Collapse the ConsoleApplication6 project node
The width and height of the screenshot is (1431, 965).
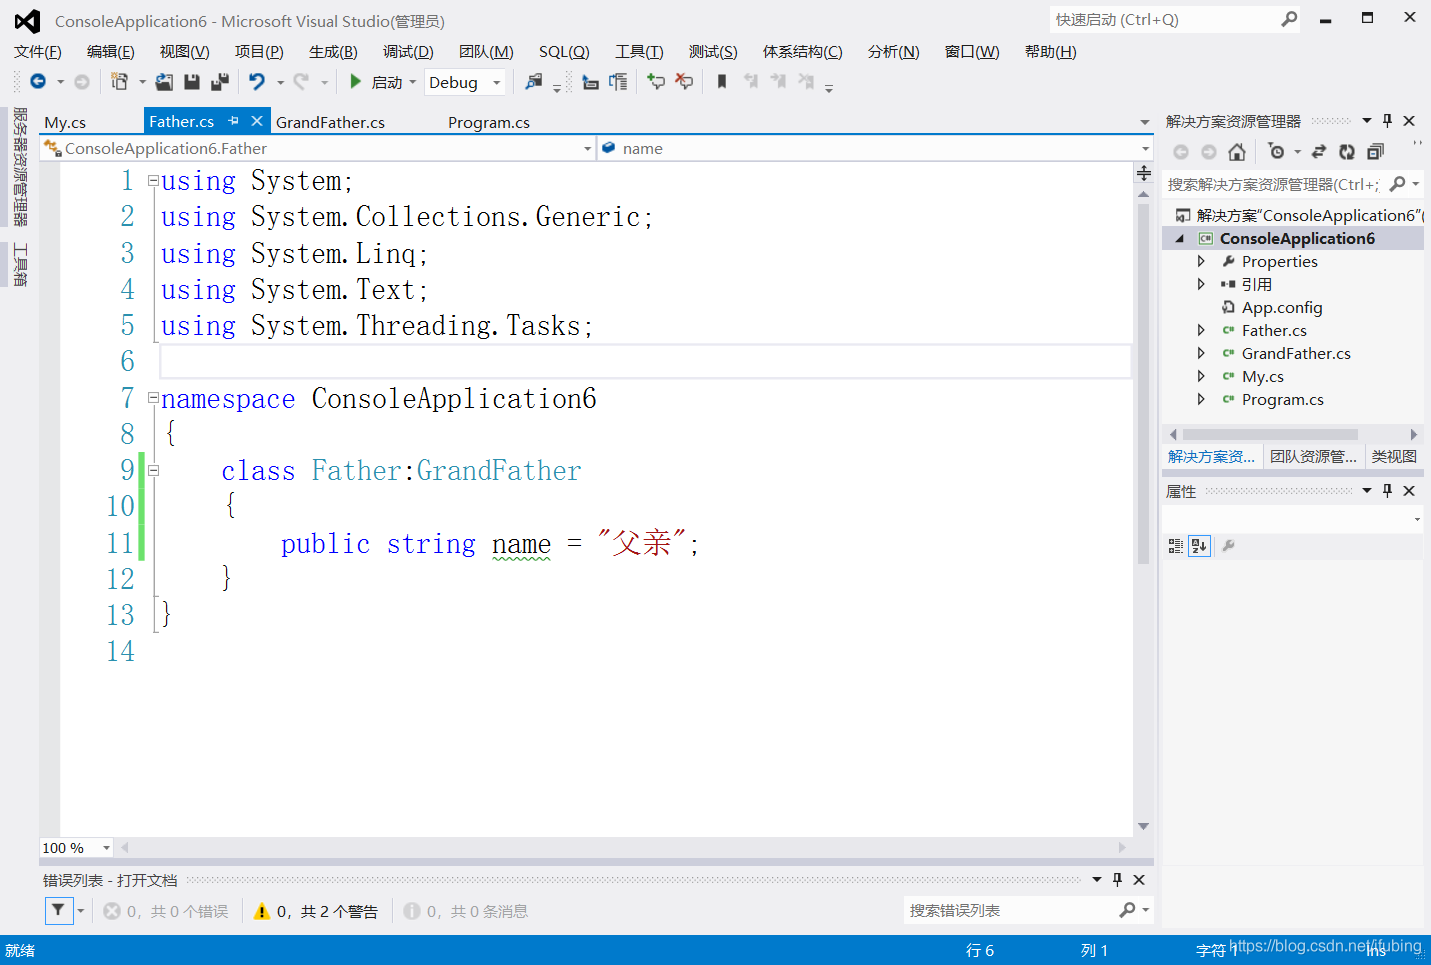[1180, 238]
